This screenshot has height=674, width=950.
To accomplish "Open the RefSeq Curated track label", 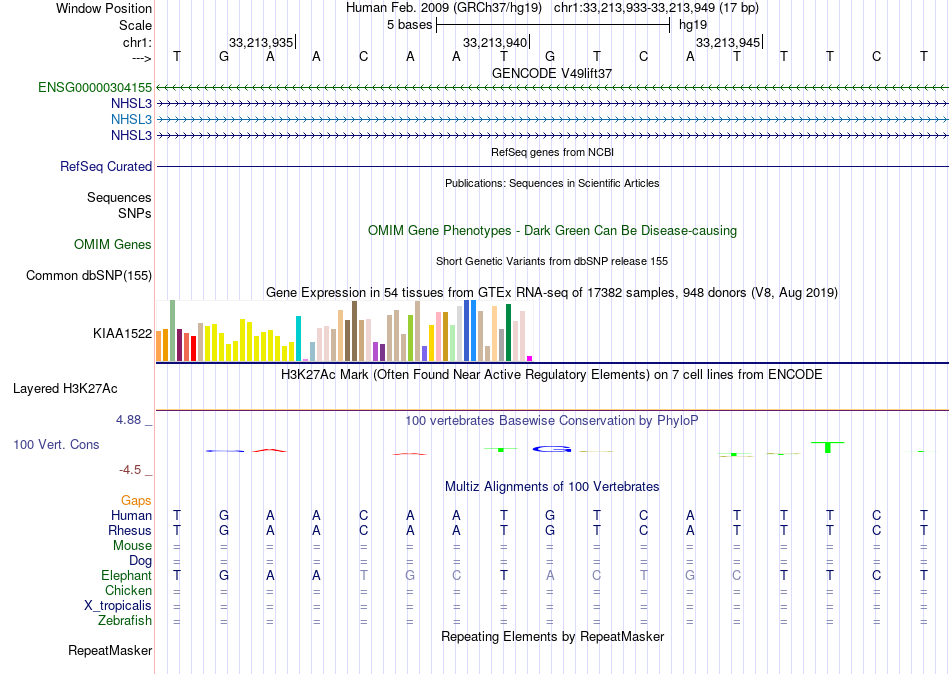I will click(x=105, y=166).
